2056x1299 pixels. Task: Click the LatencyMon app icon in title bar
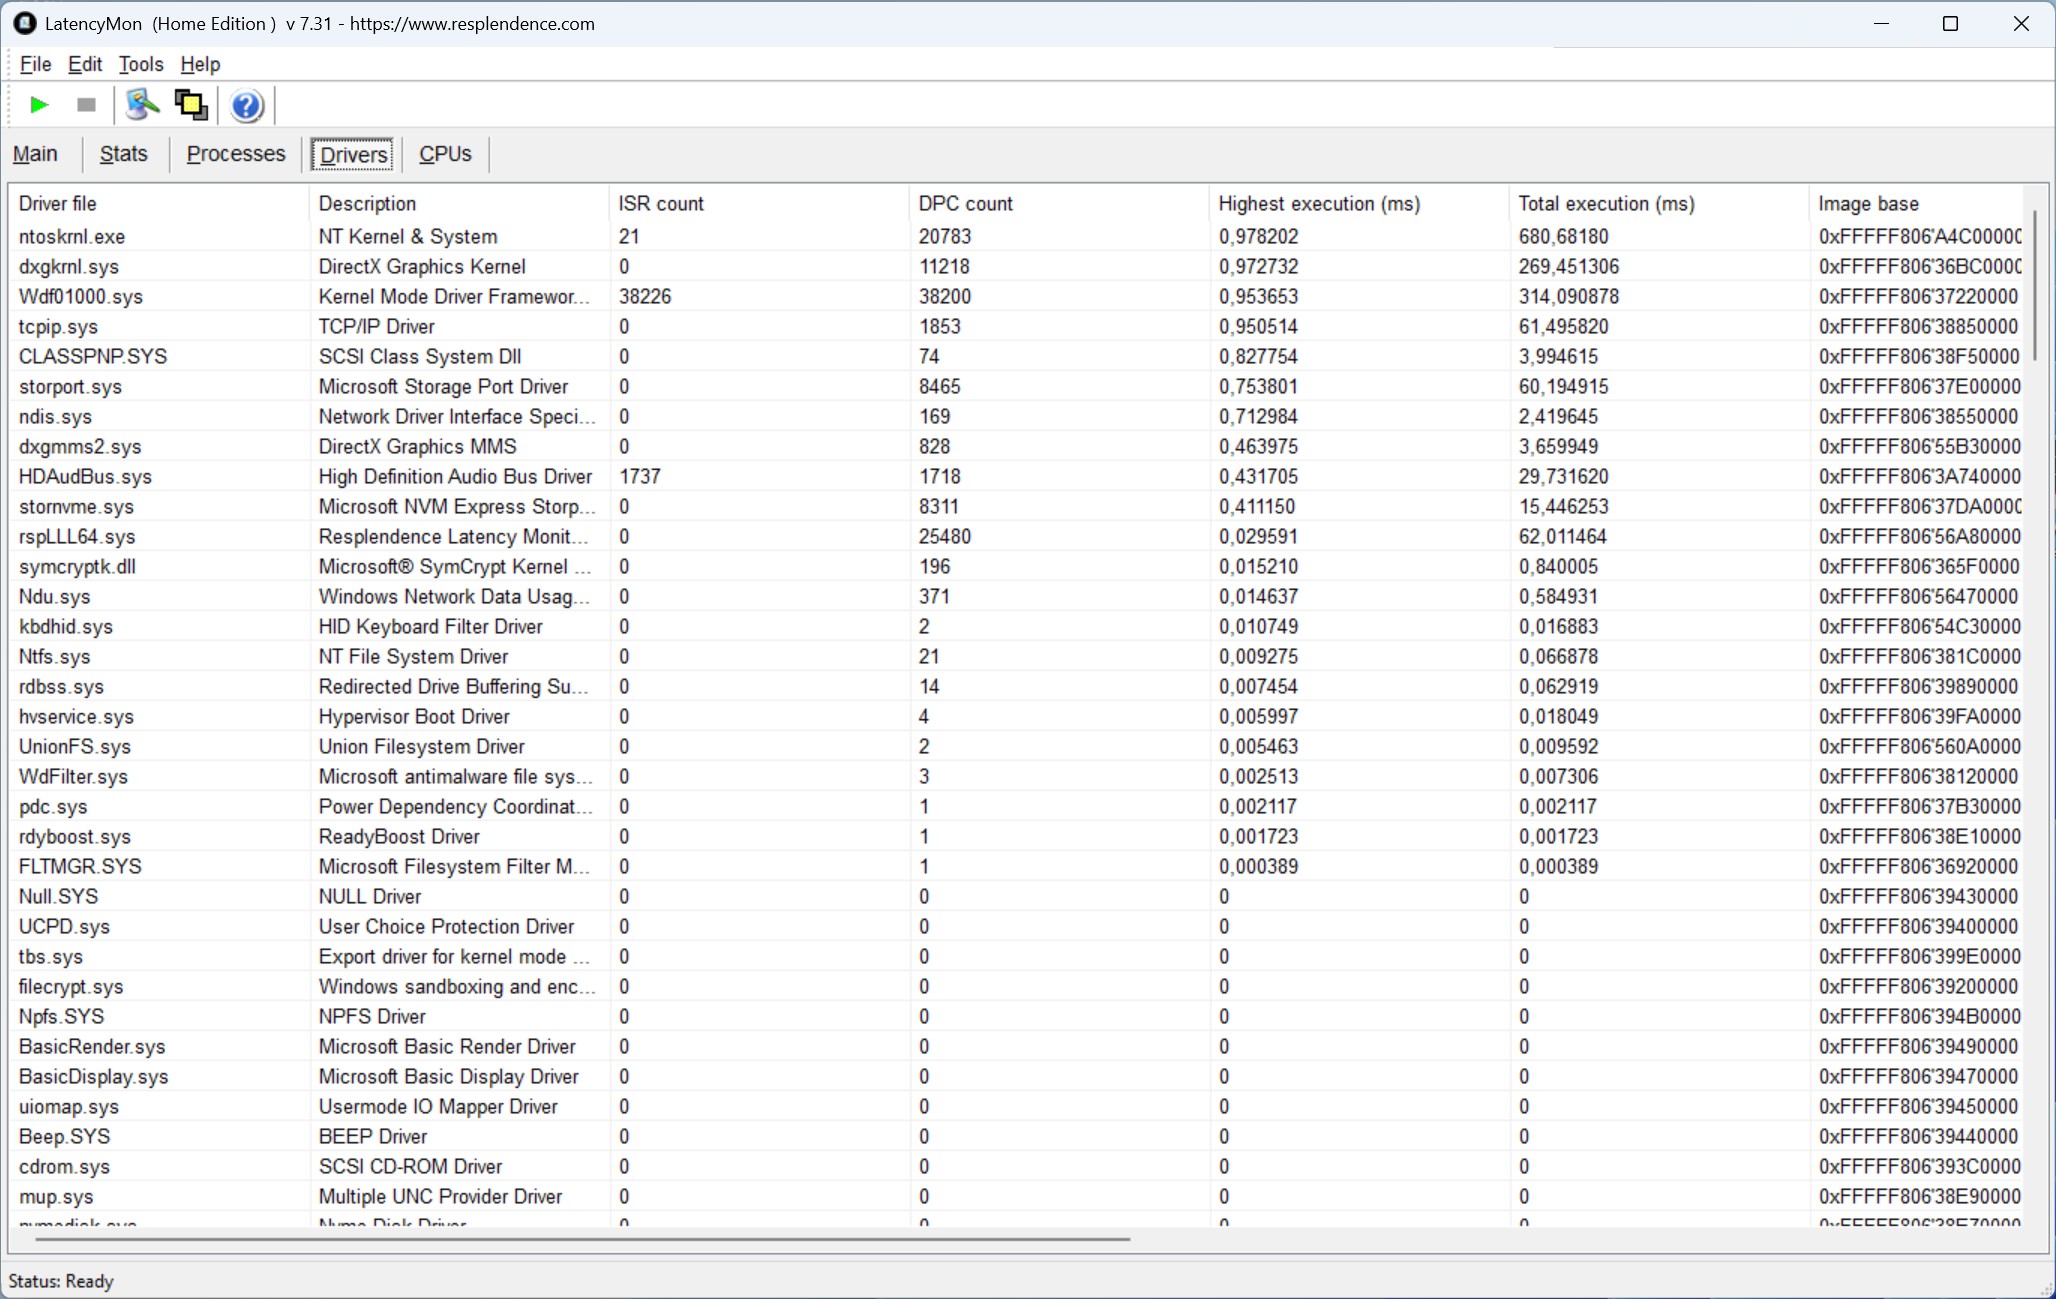point(24,23)
